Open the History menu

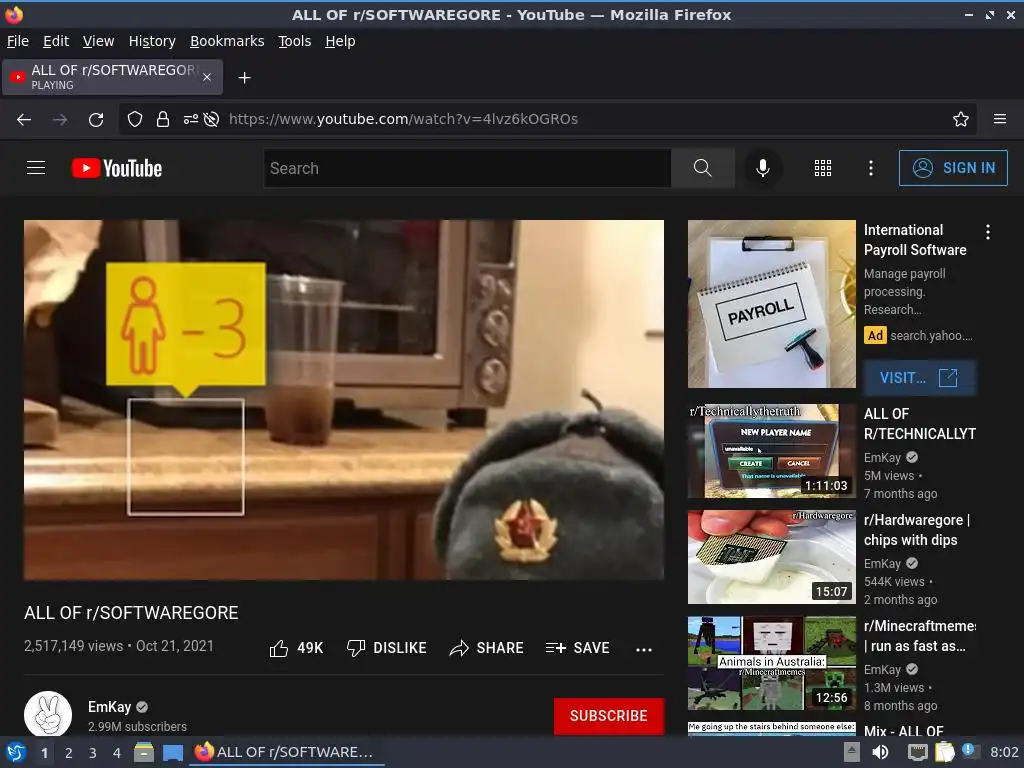click(152, 41)
